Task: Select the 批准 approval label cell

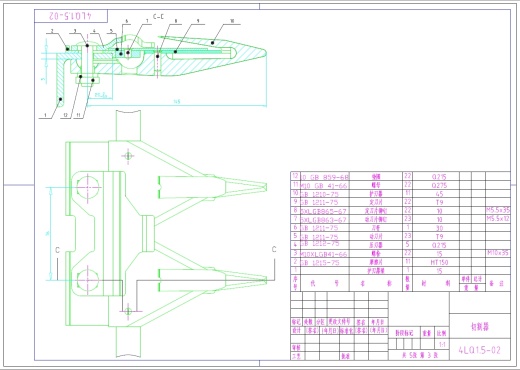Action: click(x=346, y=356)
